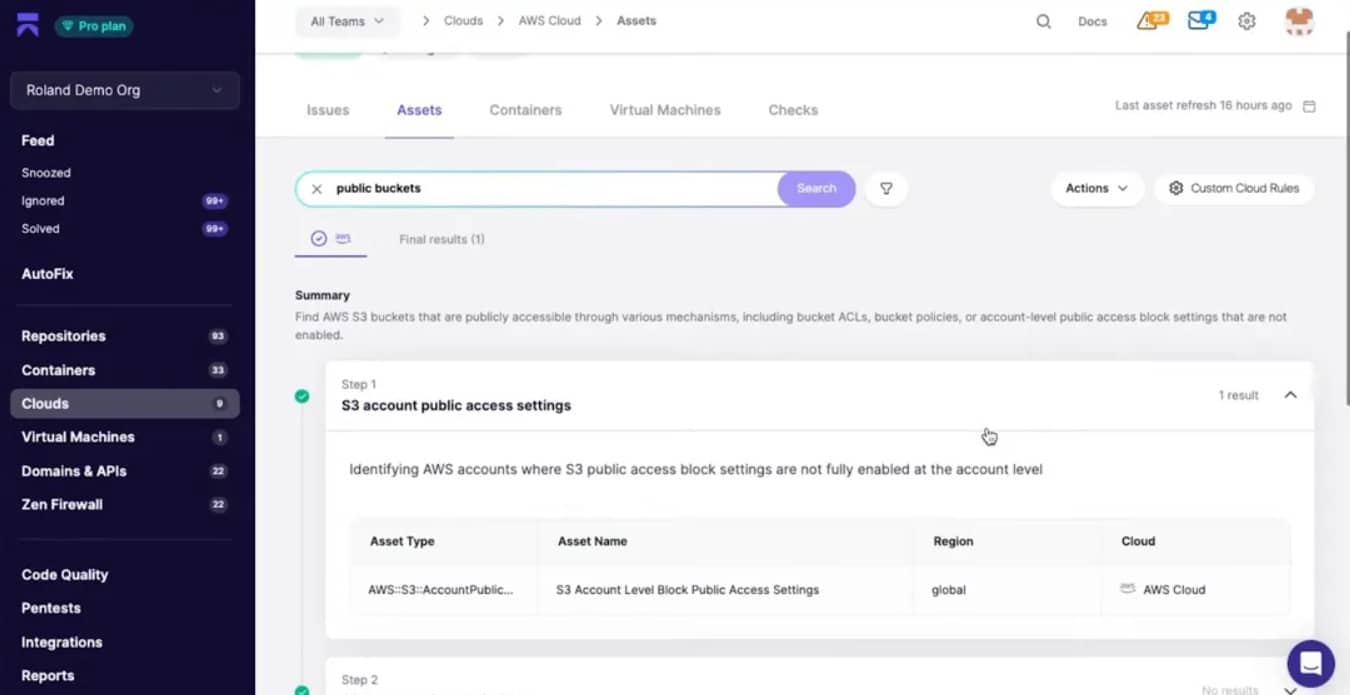Go to Clouds in the breadcrumb
This screenshot has height=695, width=1350.
[463, 21]
